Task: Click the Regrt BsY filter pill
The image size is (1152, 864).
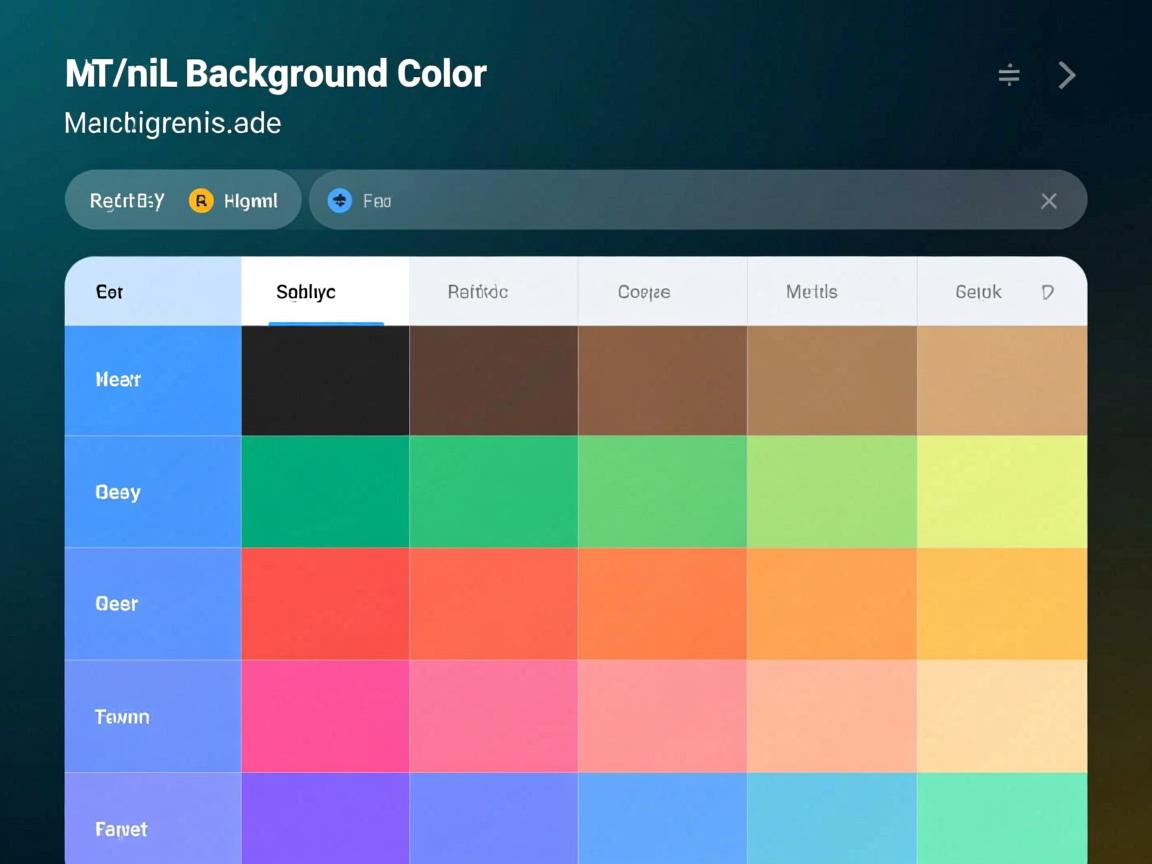Action: point(127,201)
